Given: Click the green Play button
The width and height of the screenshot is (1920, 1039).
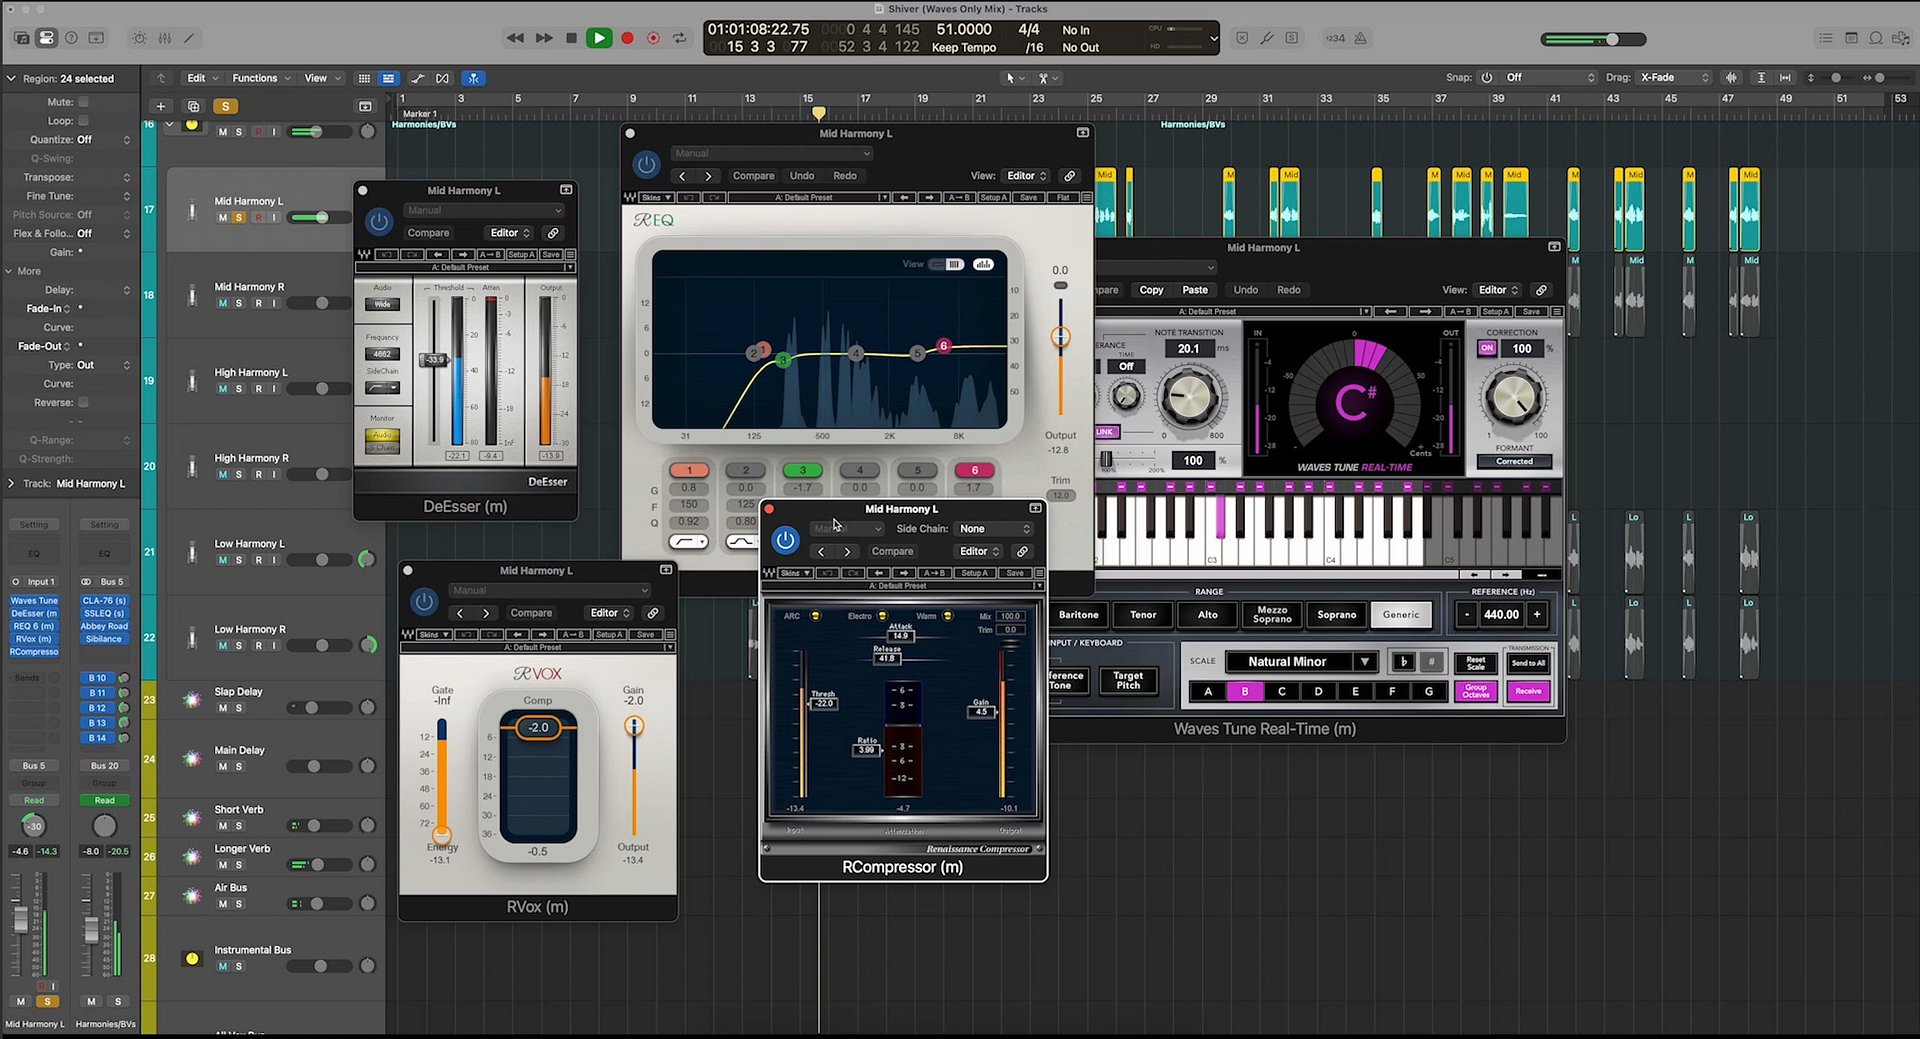Looking at the screenshot, I should pos(599,38).
